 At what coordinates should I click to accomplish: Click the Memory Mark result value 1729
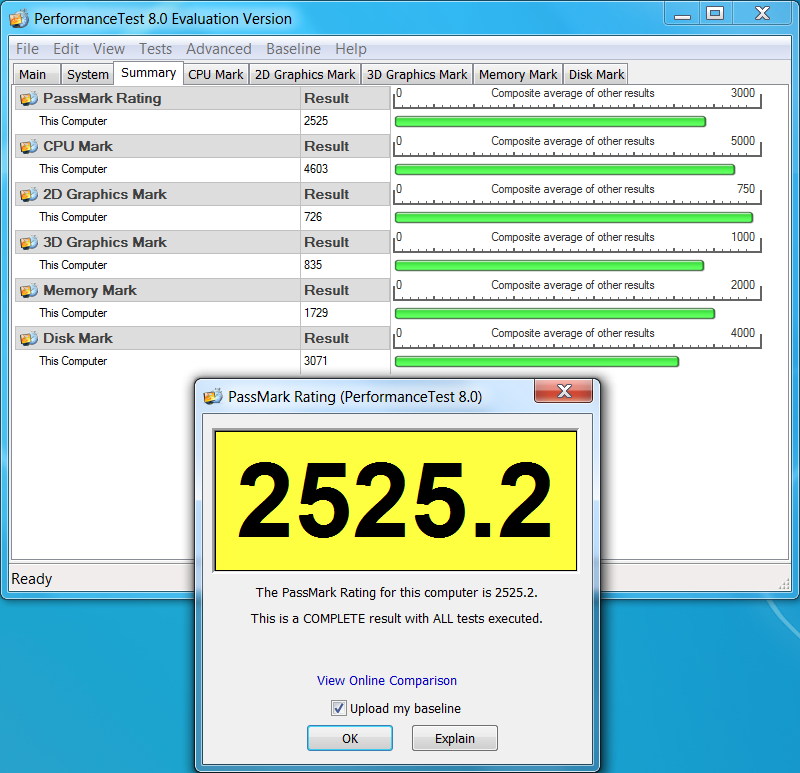coord(316,313)
